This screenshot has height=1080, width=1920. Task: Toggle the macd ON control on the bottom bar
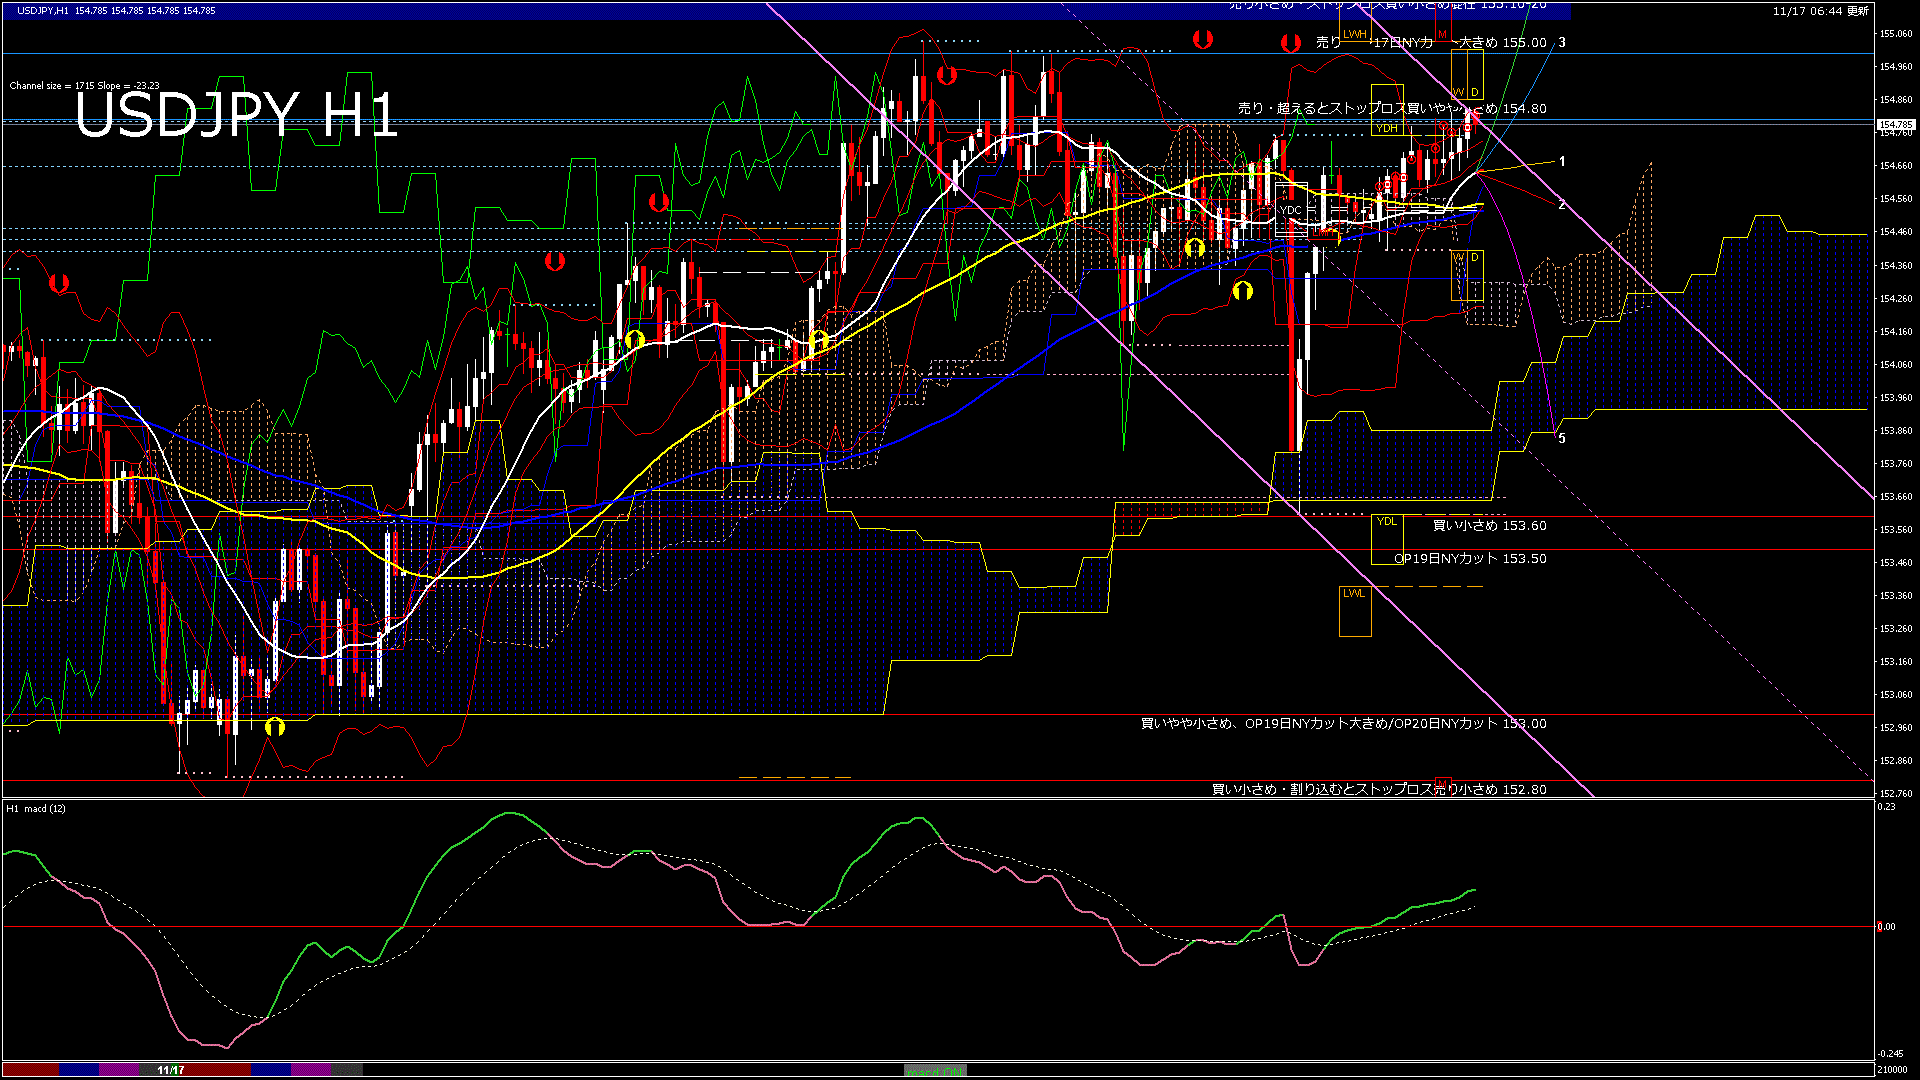click(x=935, y=1070)
